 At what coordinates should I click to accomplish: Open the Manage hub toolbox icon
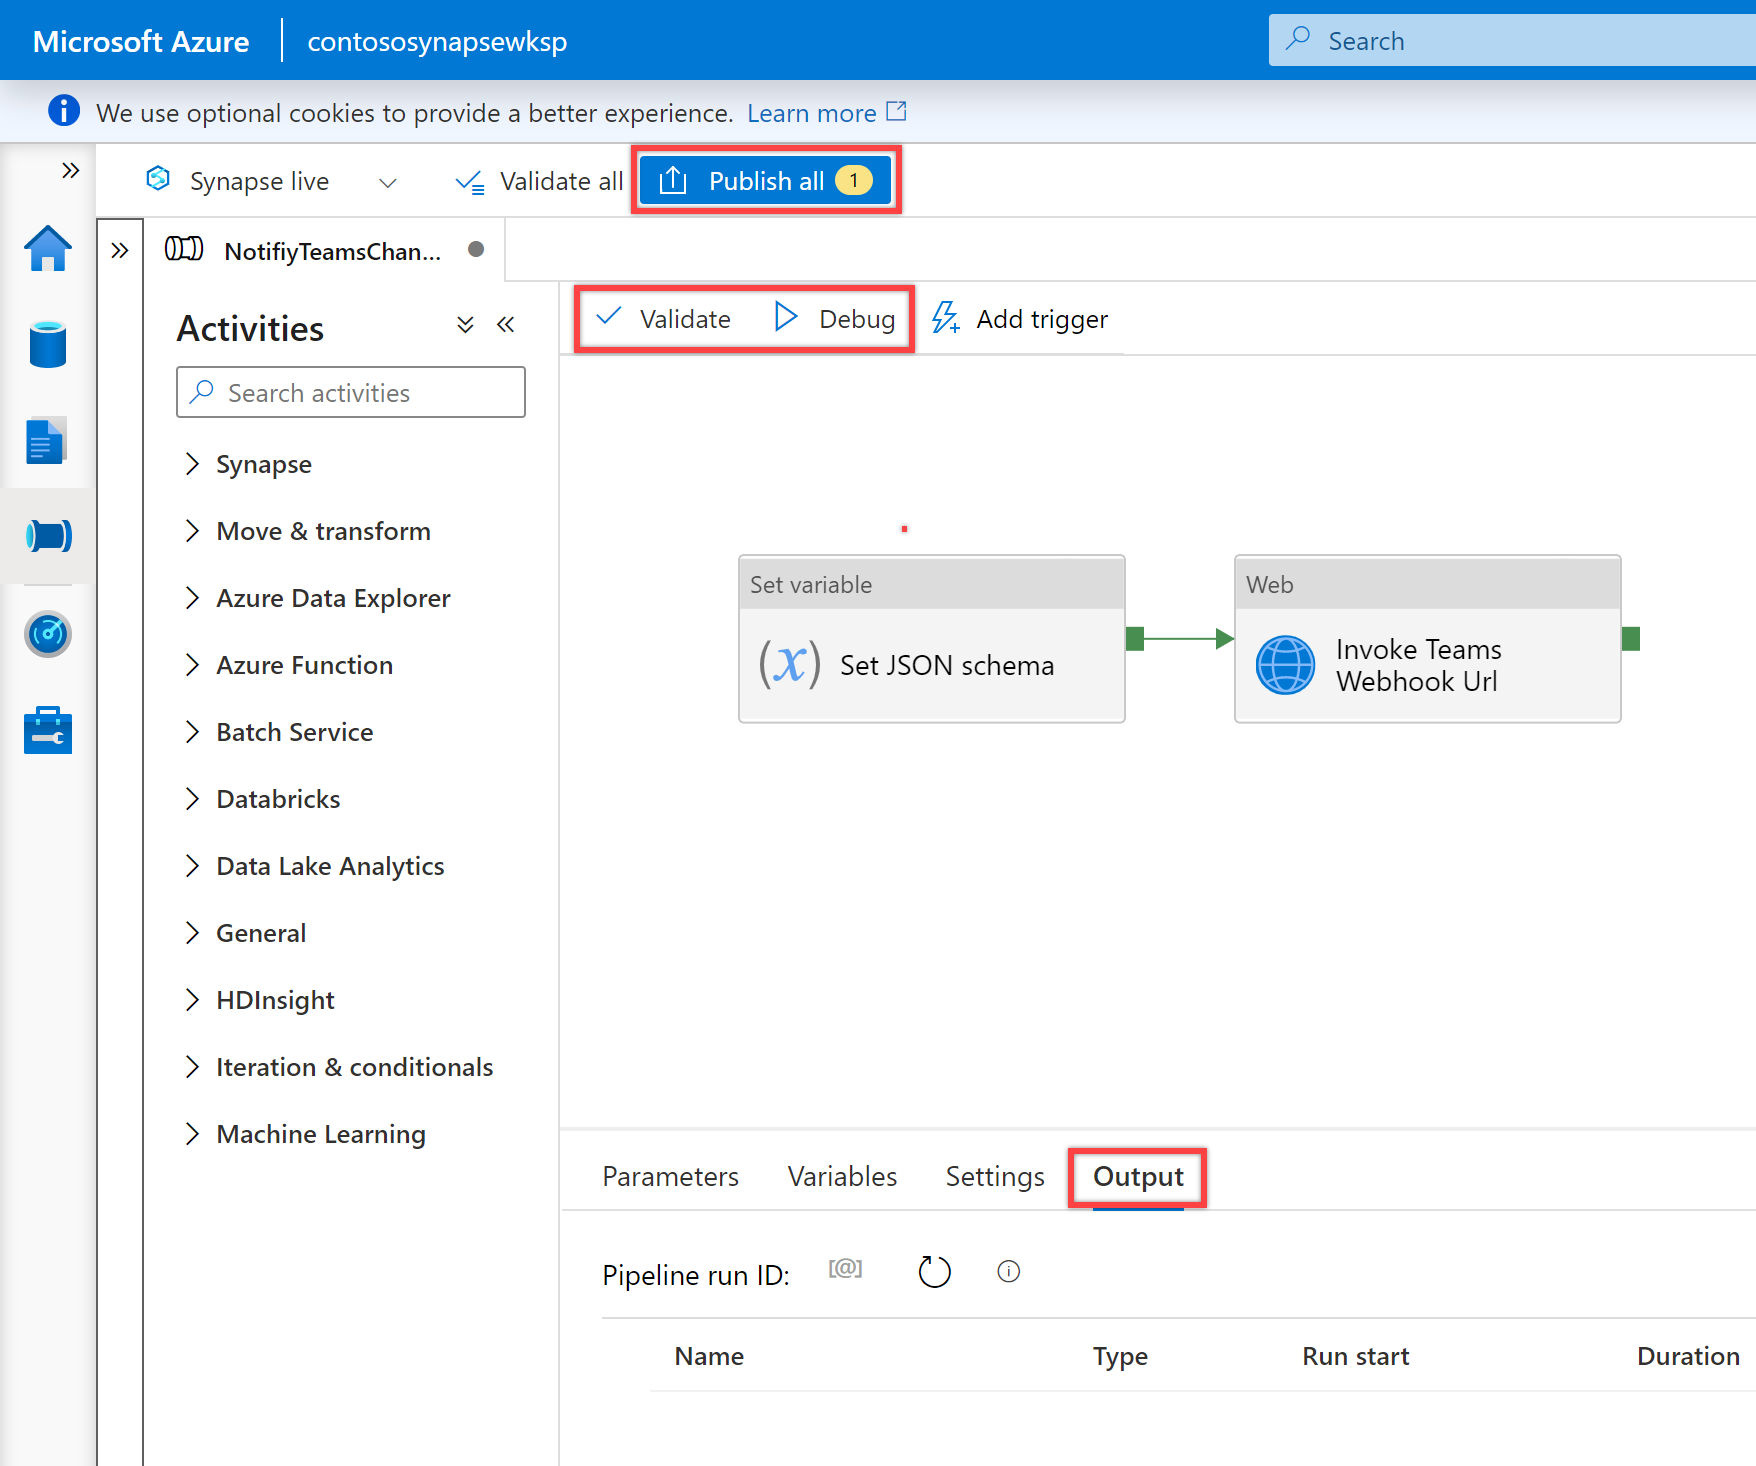48,730
